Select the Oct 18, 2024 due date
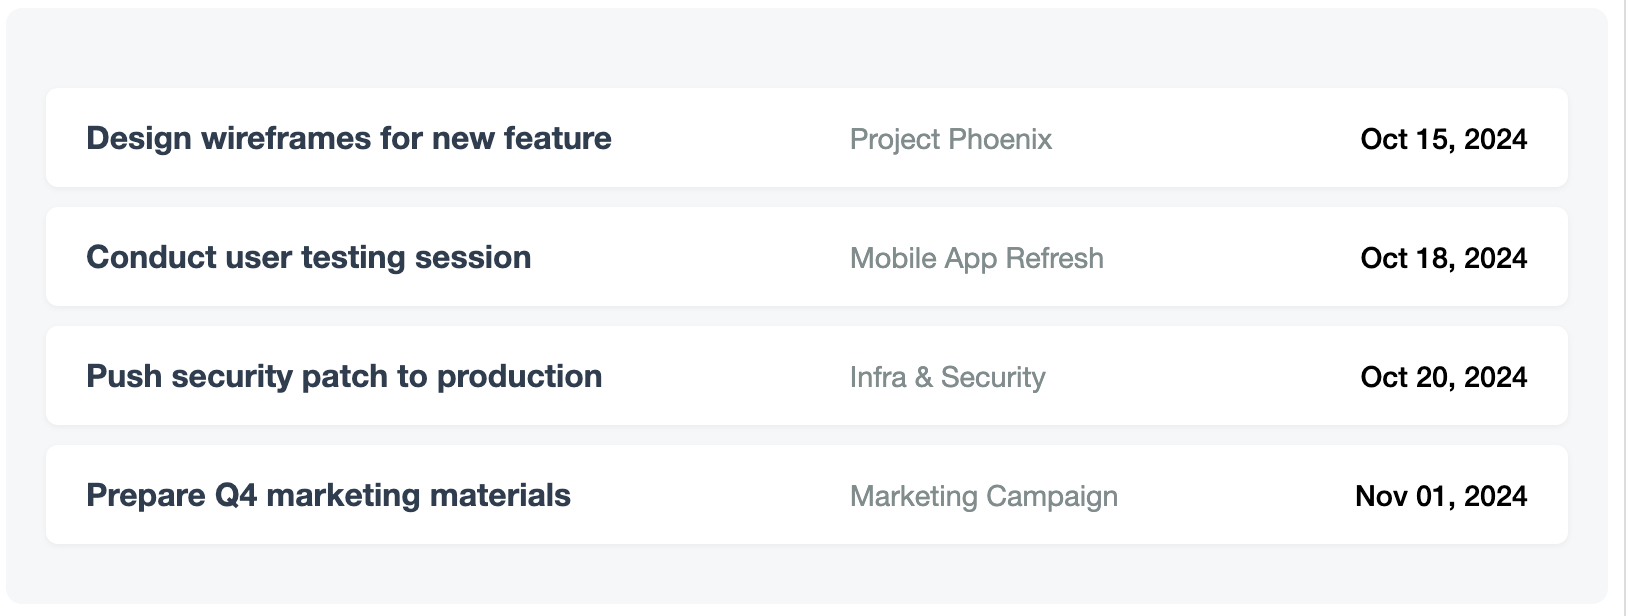The height and width of the screenshot is (616, 1626). tap(1444, 258)
